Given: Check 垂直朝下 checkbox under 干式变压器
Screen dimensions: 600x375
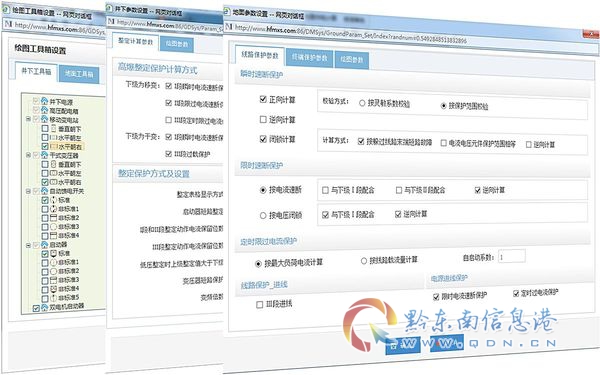Looking at the screenshot, I should coord(45,164).
